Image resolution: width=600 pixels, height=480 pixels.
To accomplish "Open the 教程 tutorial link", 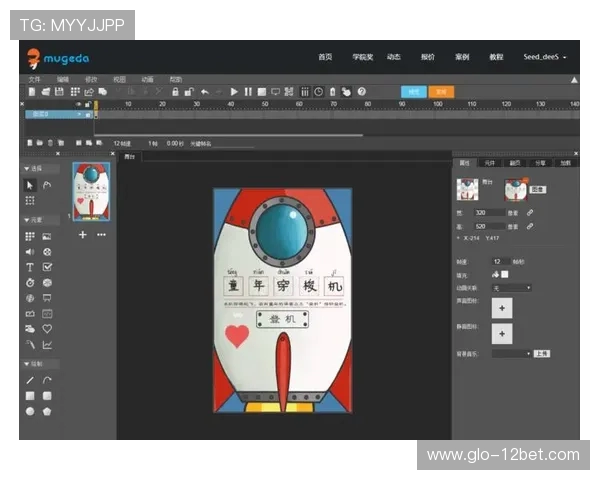I will [x=496, y=57].
